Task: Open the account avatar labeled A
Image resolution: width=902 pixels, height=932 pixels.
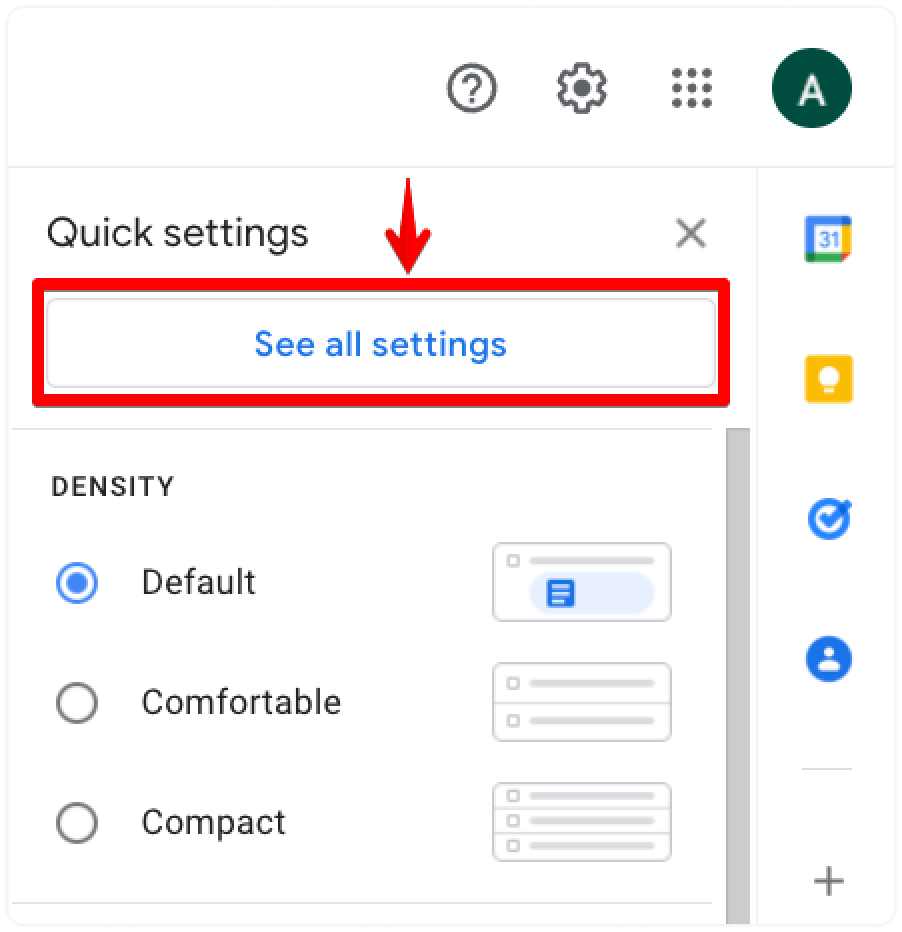Action: [812, 88]
